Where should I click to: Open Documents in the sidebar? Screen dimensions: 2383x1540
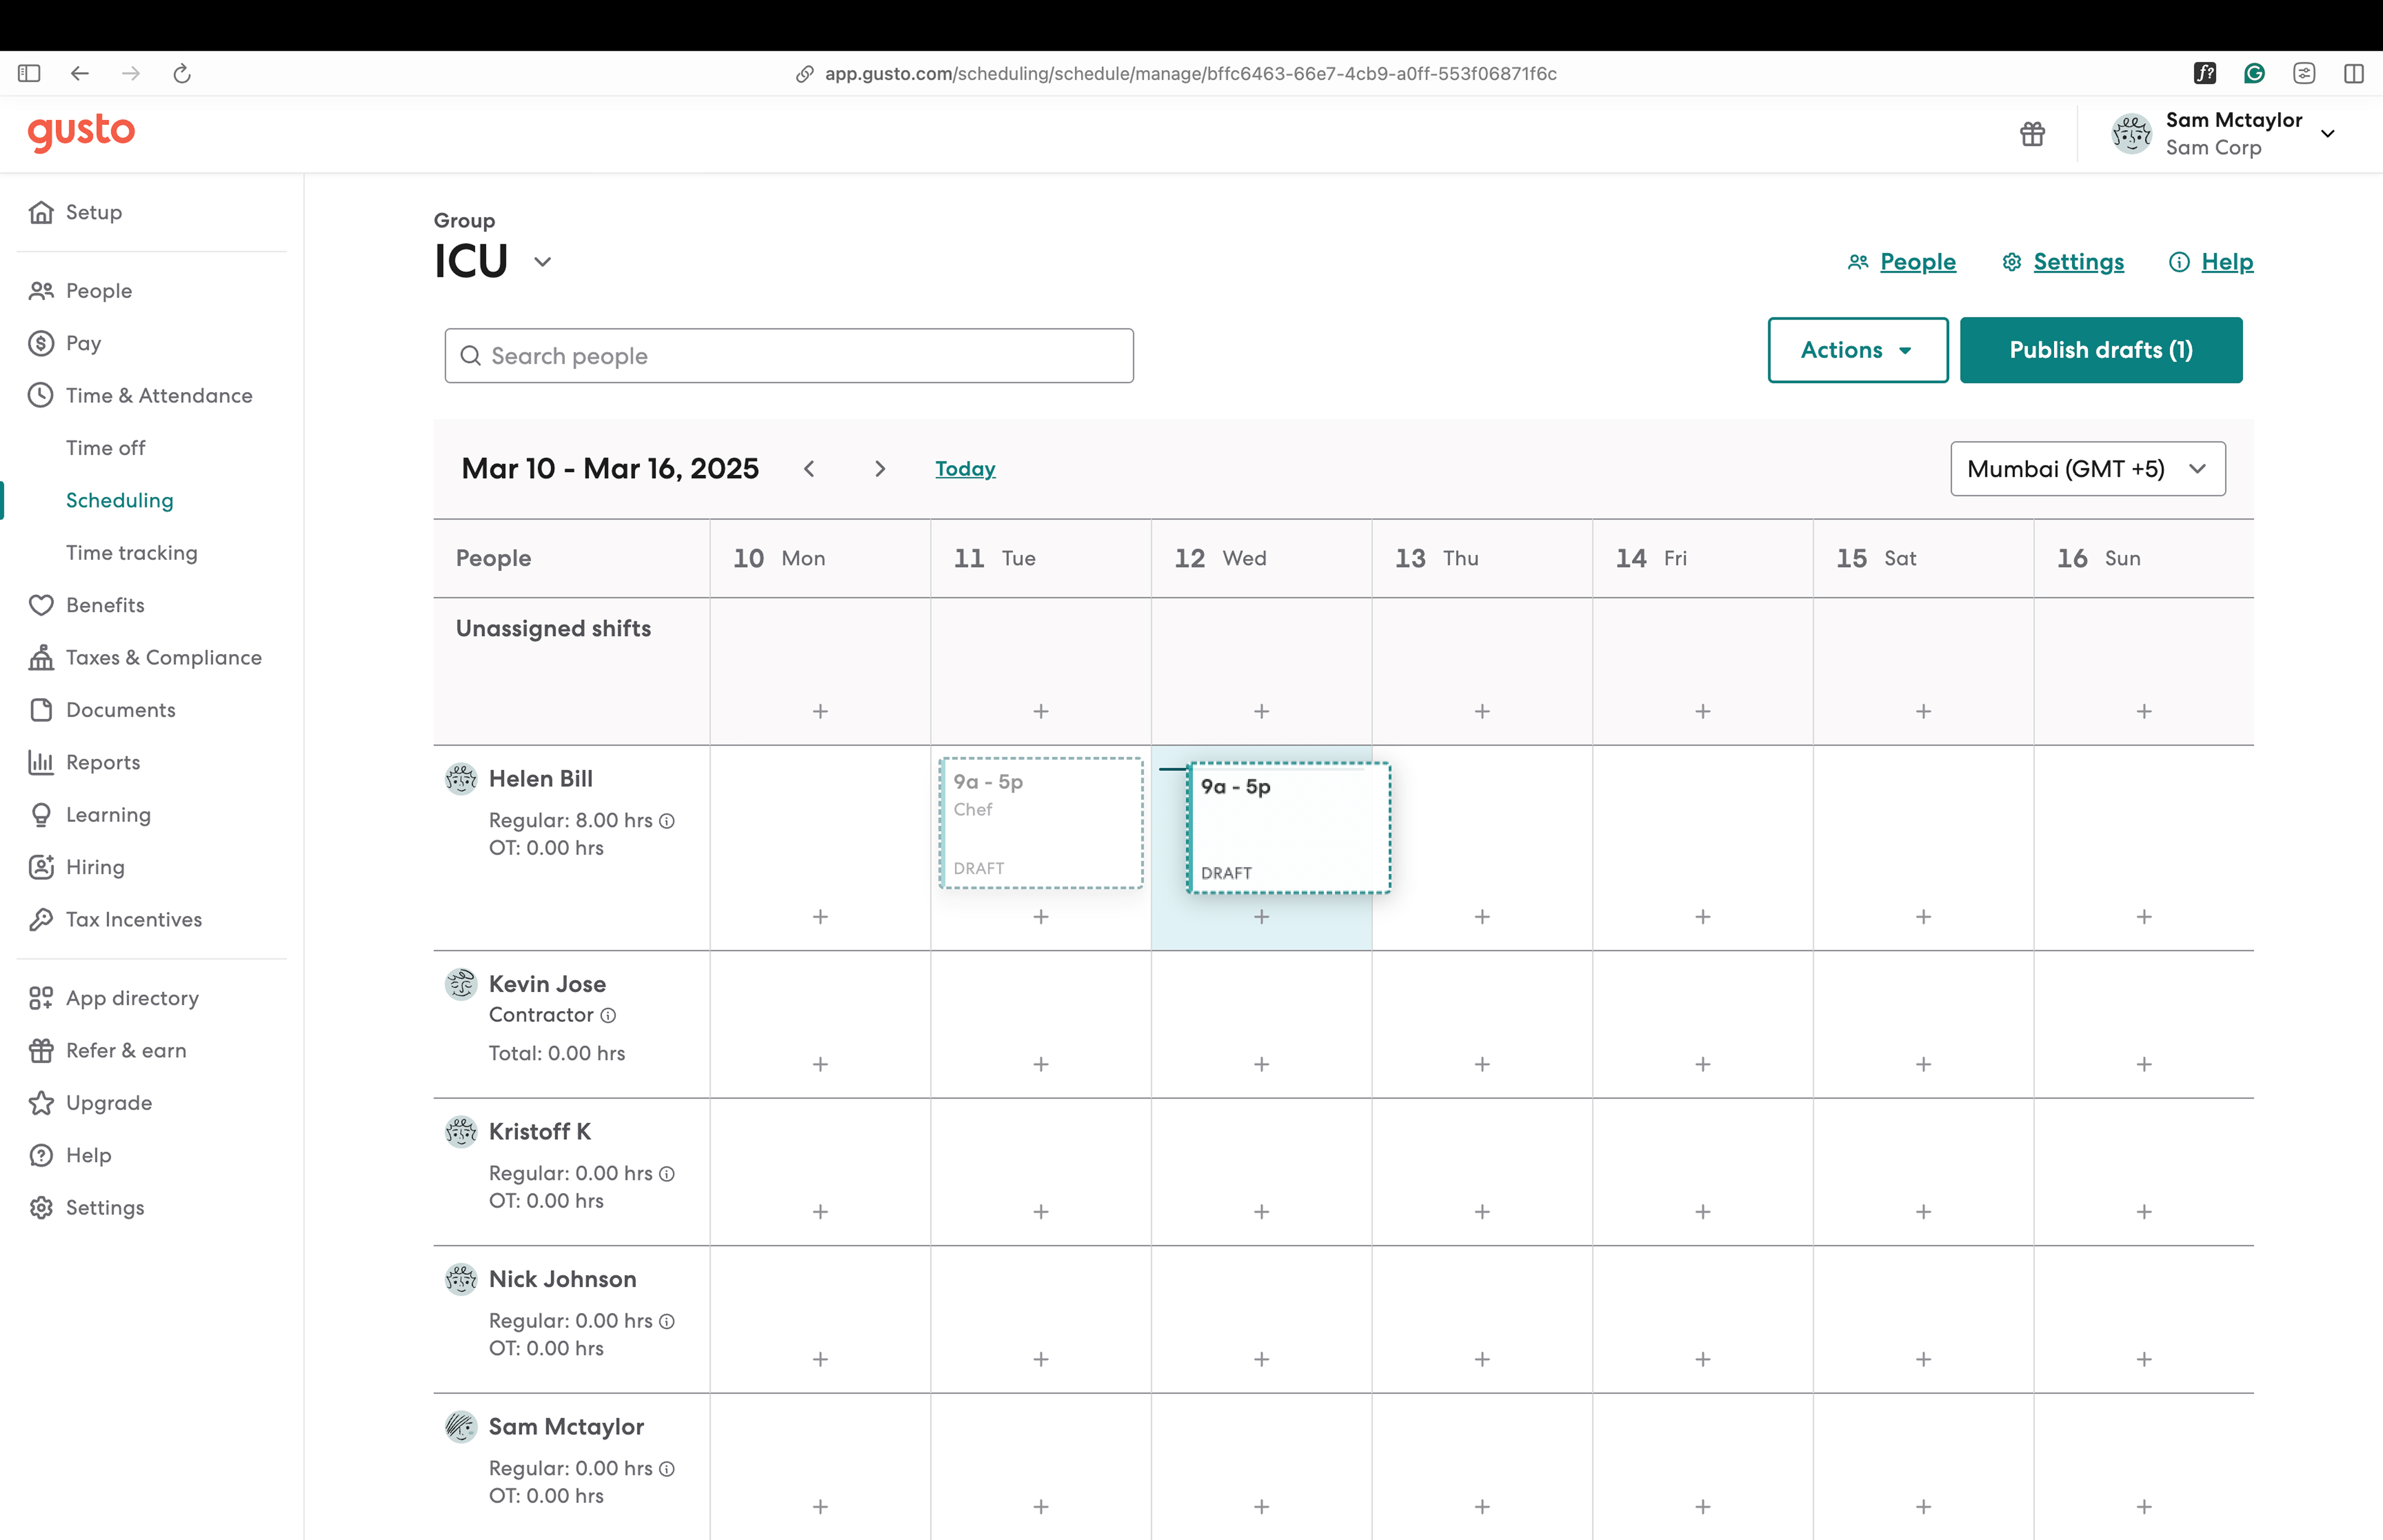coord(120,710)
